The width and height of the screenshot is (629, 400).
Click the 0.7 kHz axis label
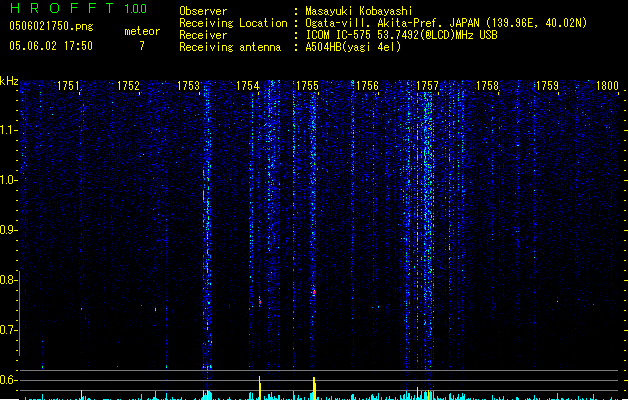8,330
